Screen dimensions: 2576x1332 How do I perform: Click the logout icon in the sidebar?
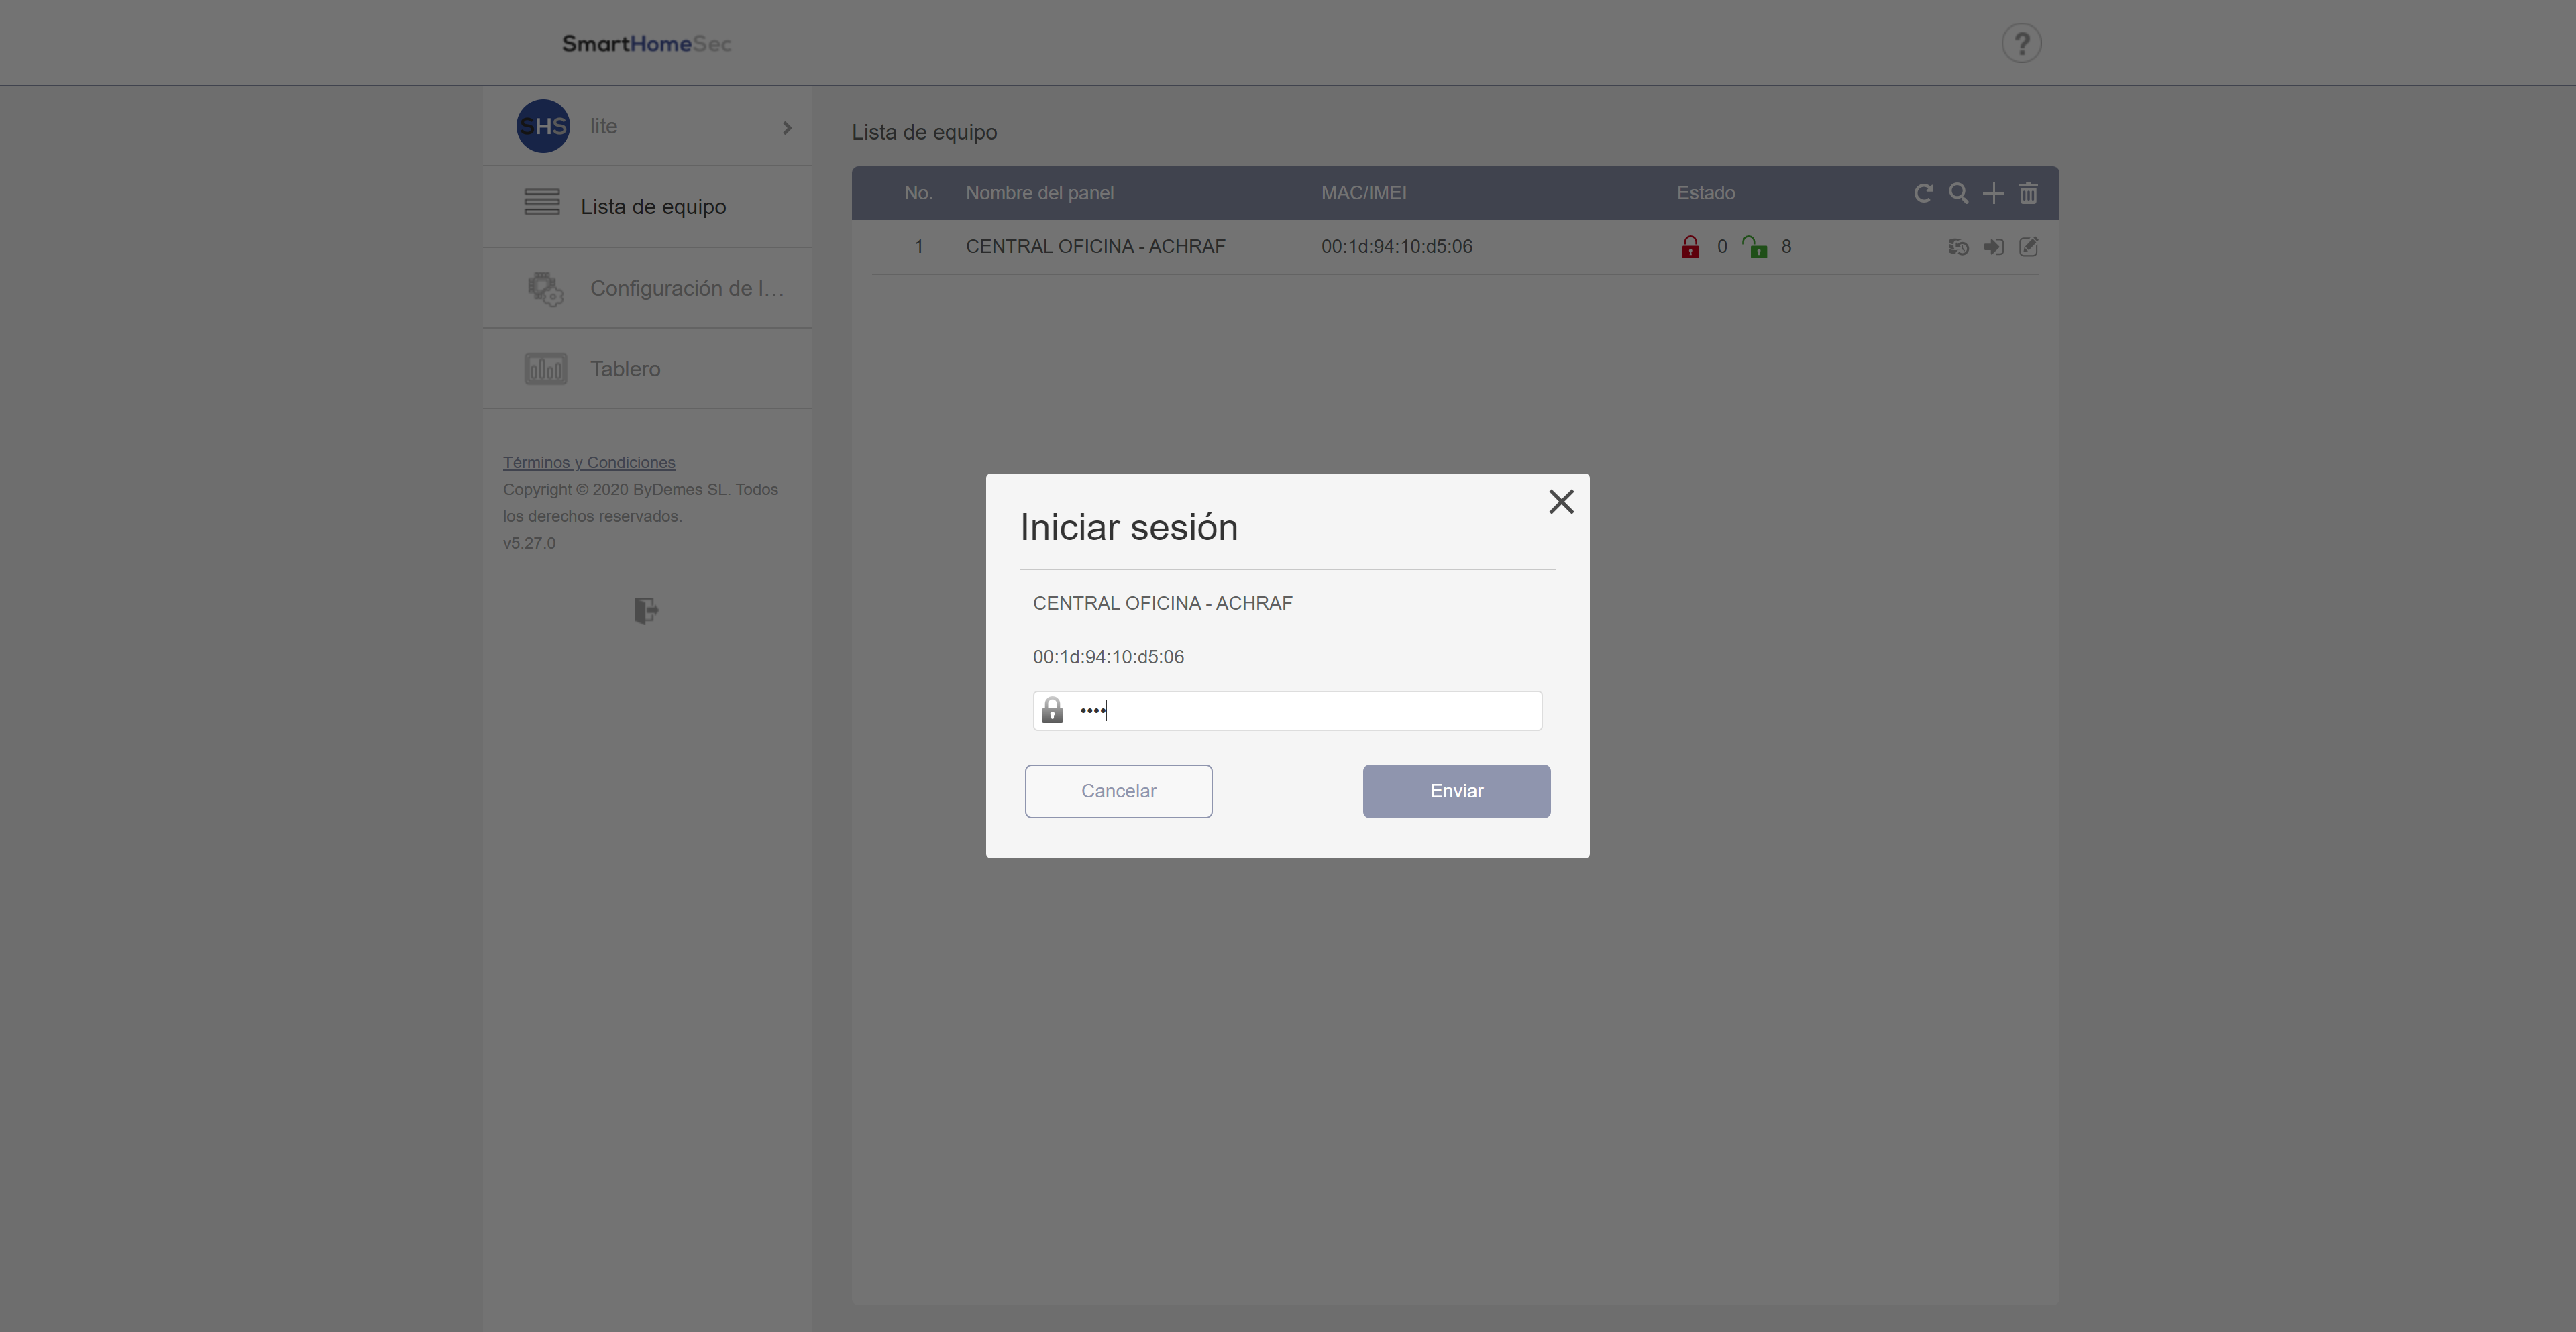coord(646,611)
